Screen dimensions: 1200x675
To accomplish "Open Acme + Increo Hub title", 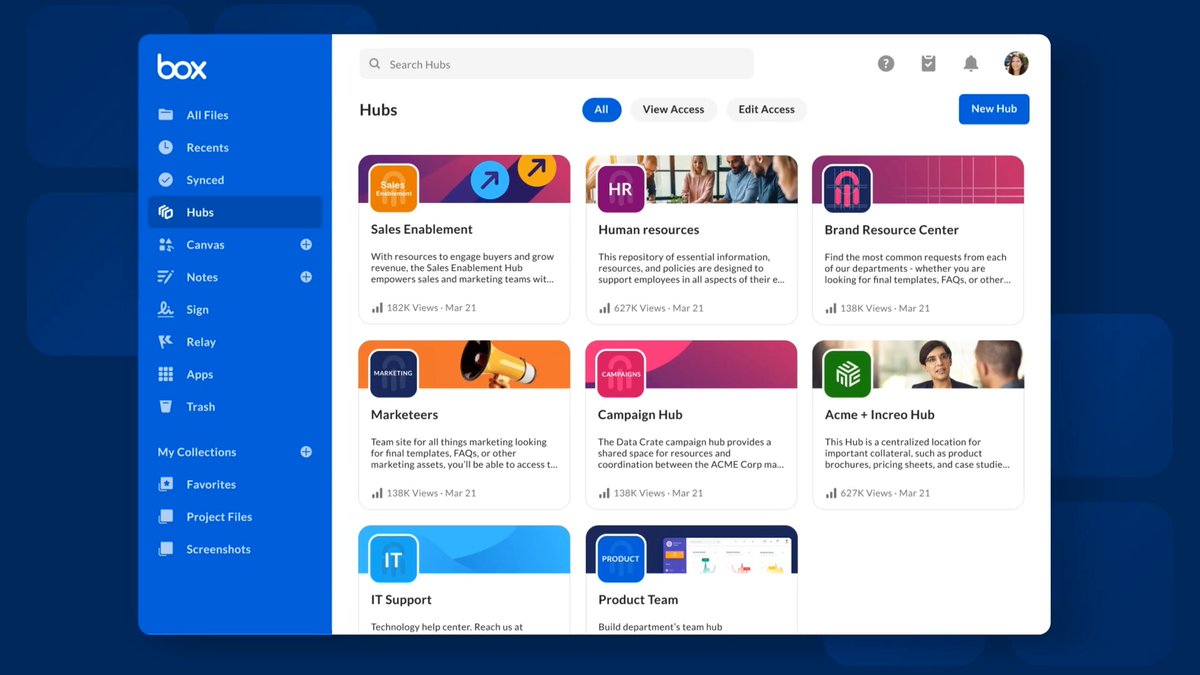I will (x=880, y=414).
